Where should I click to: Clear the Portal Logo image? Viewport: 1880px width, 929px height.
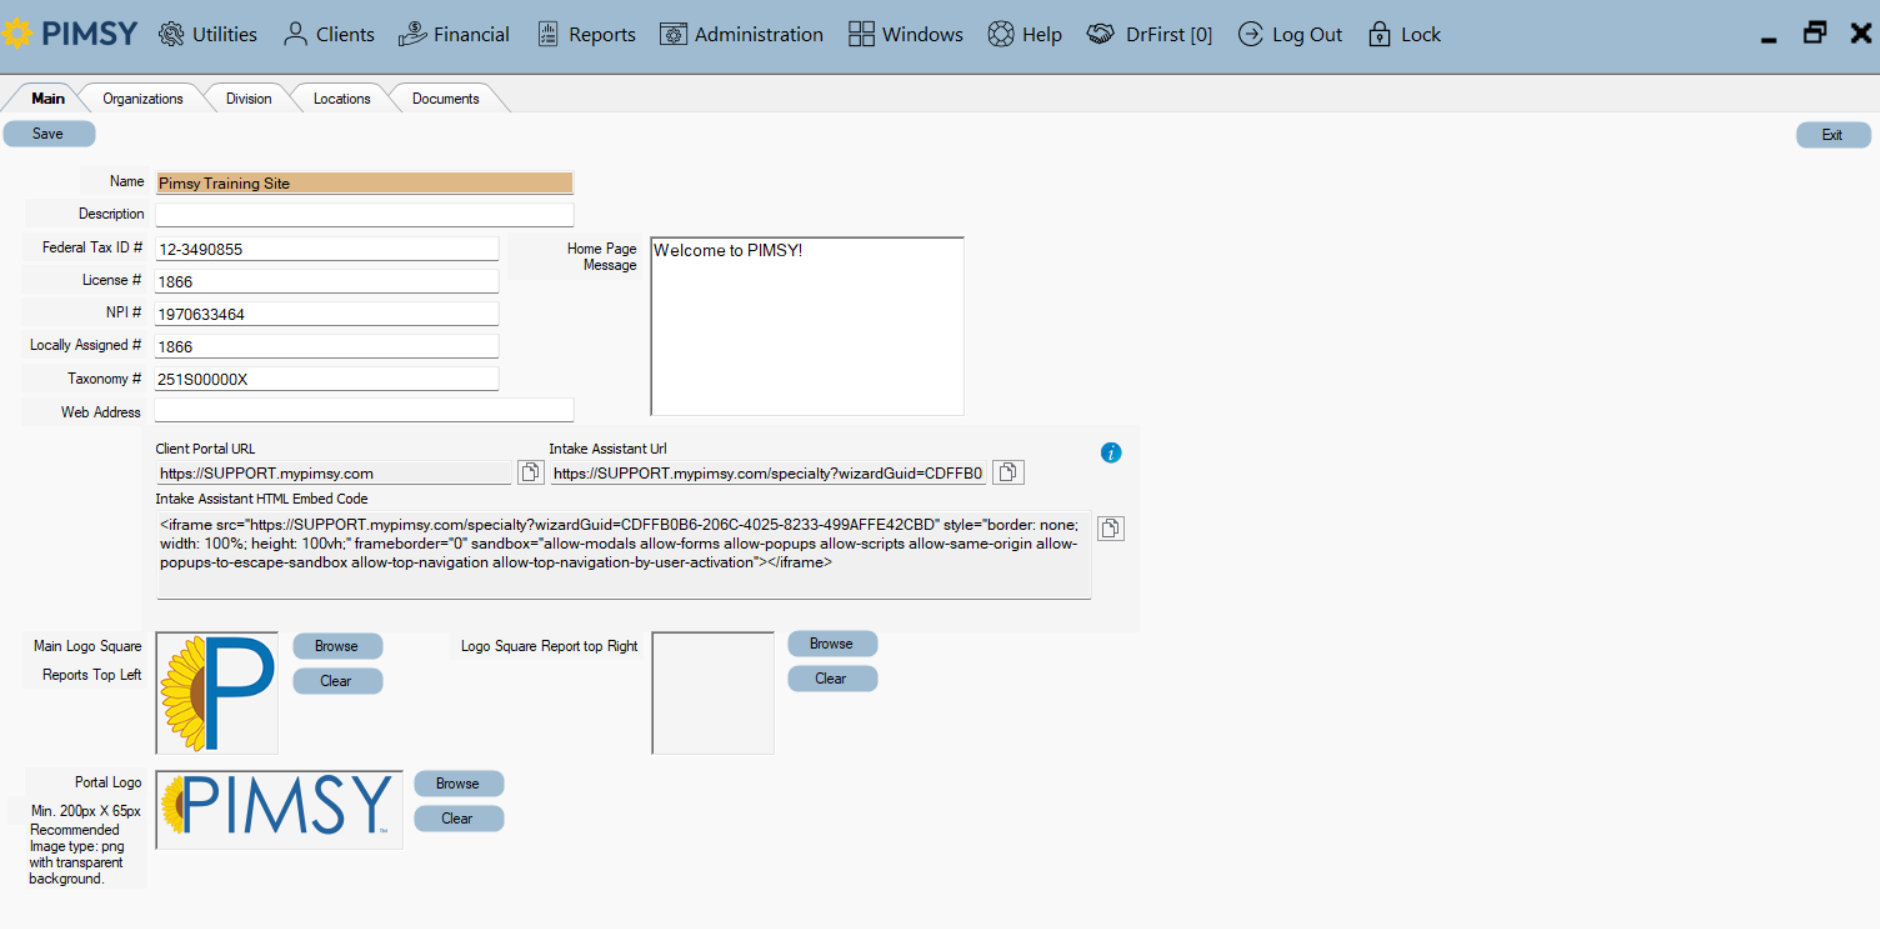tap(458, 817)
